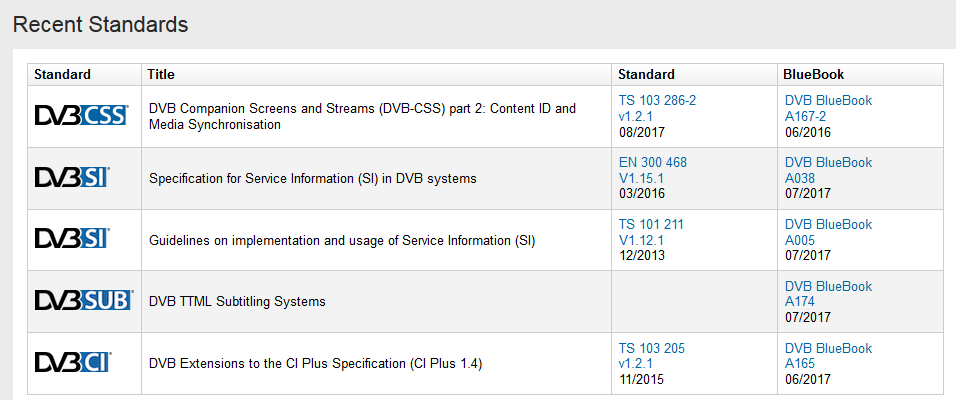Select the DVB TTML Subtitling Systems title
Image resolution: width=956 pixels, height=400 pixels.
point(237,301)
